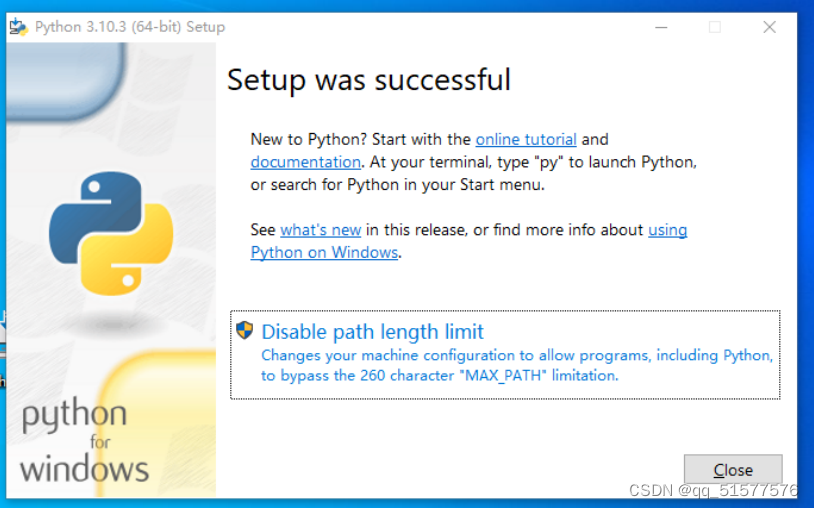Minimize the Python Setup window
Screen dimensions: 814x508
click(x=661, y=27)
